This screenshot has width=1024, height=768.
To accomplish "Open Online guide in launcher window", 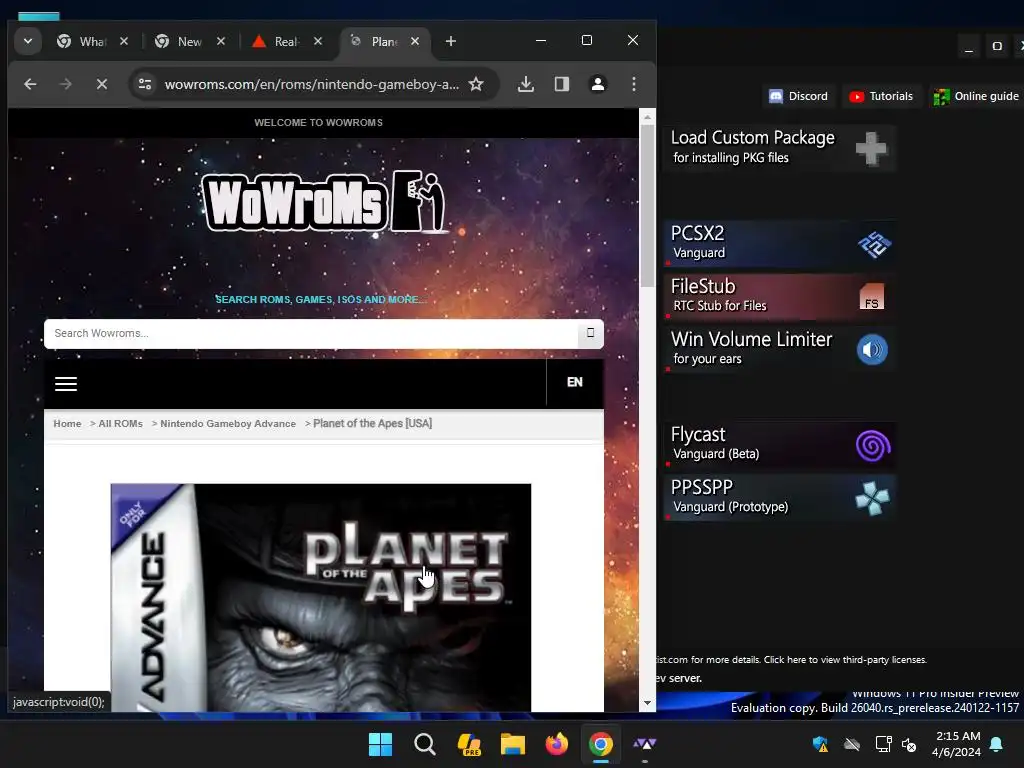I will tap(977, 97).
